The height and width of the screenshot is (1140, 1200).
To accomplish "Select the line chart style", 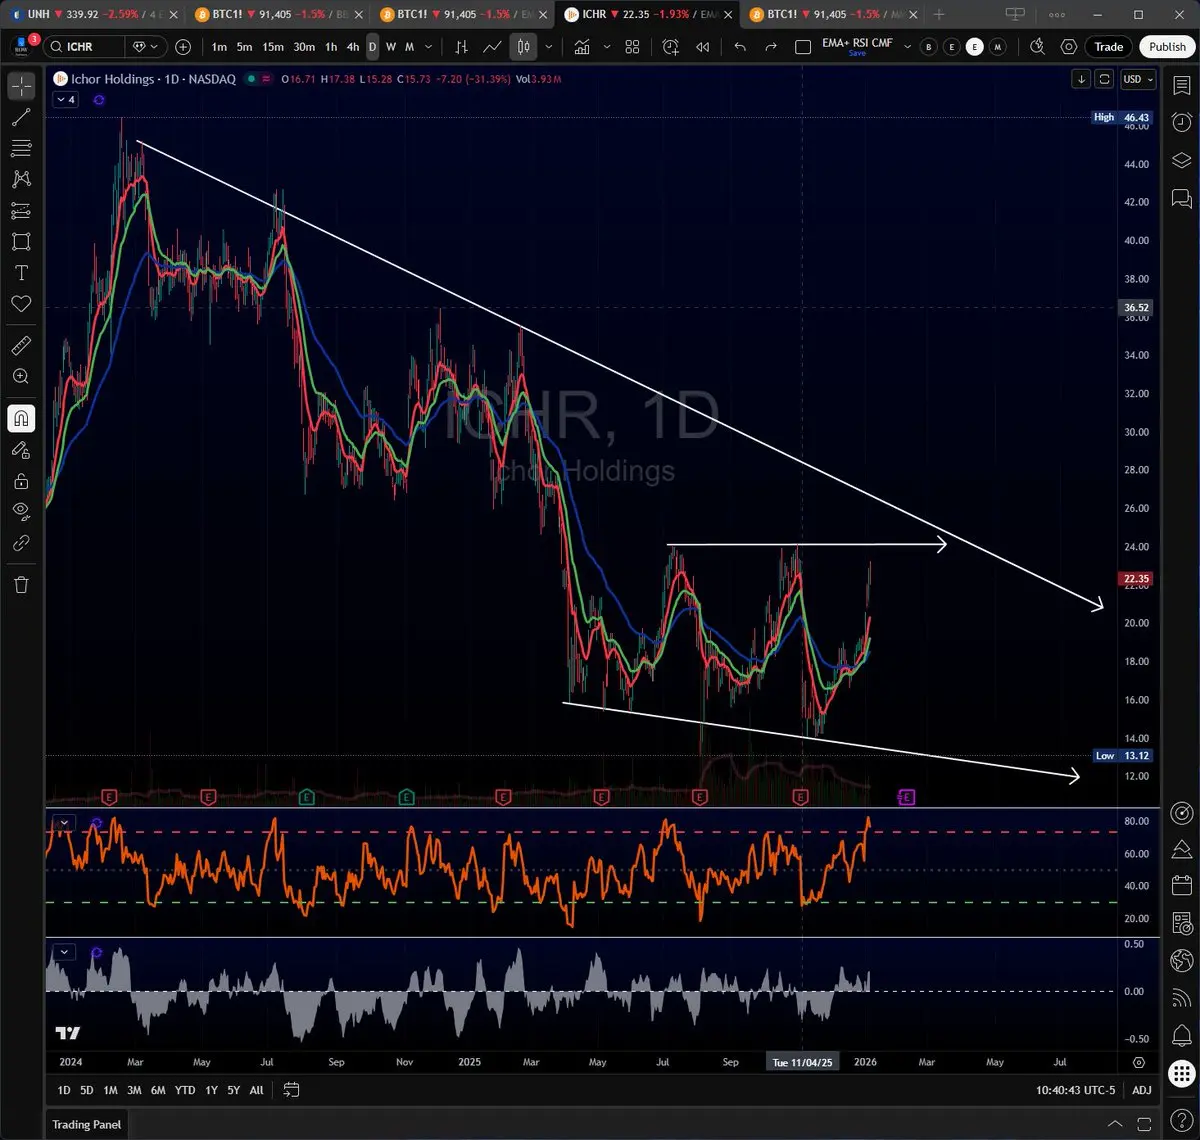I will [x=492, y=47].
